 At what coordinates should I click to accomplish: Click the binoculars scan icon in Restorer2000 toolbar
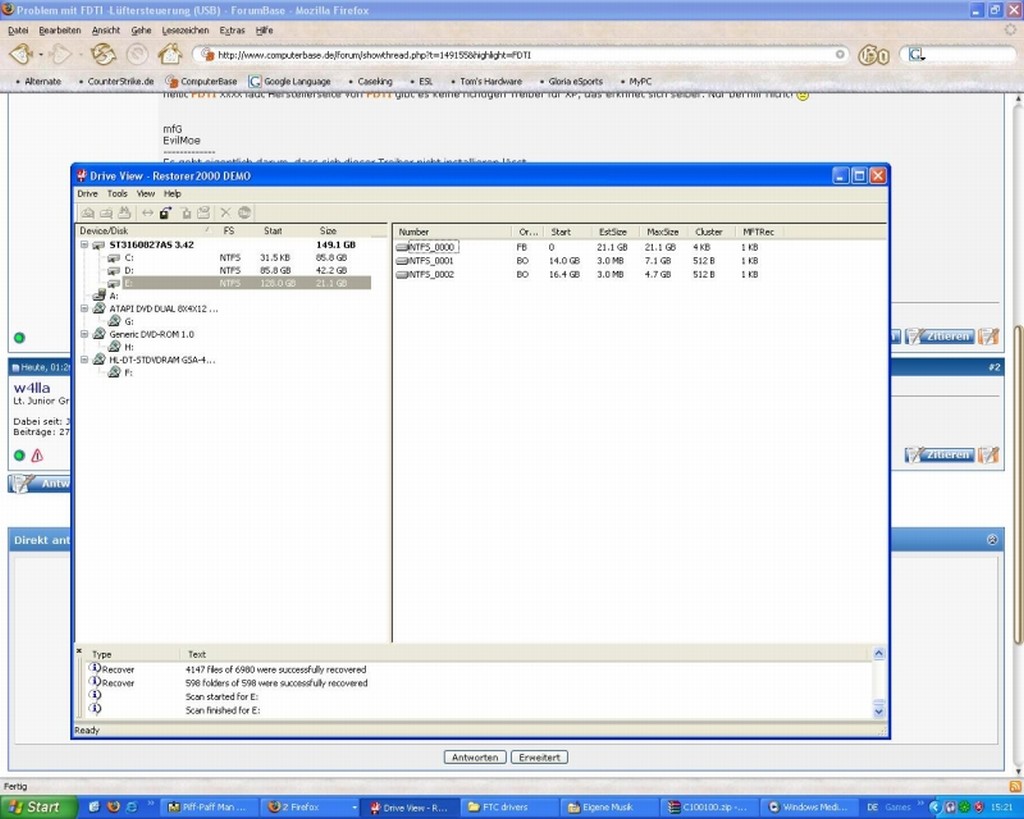124,213
